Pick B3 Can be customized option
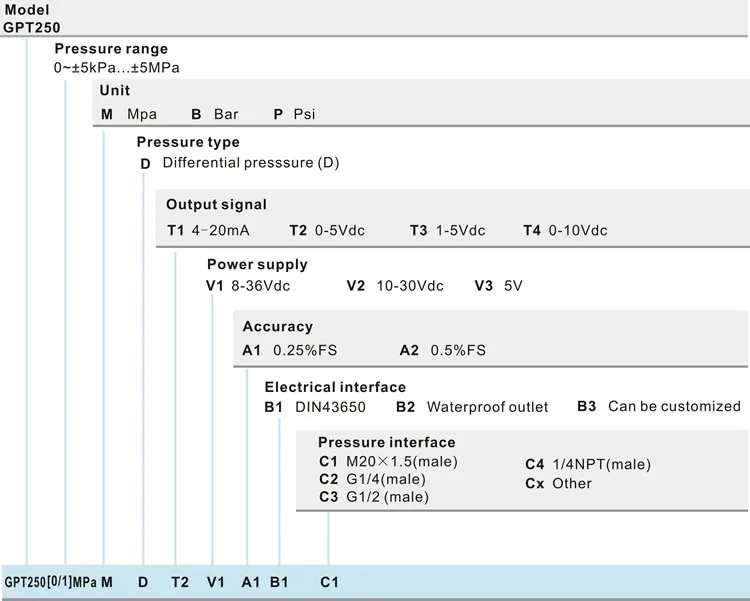The image size is (750, 601). pyautogui.click(x=659, y=406)
